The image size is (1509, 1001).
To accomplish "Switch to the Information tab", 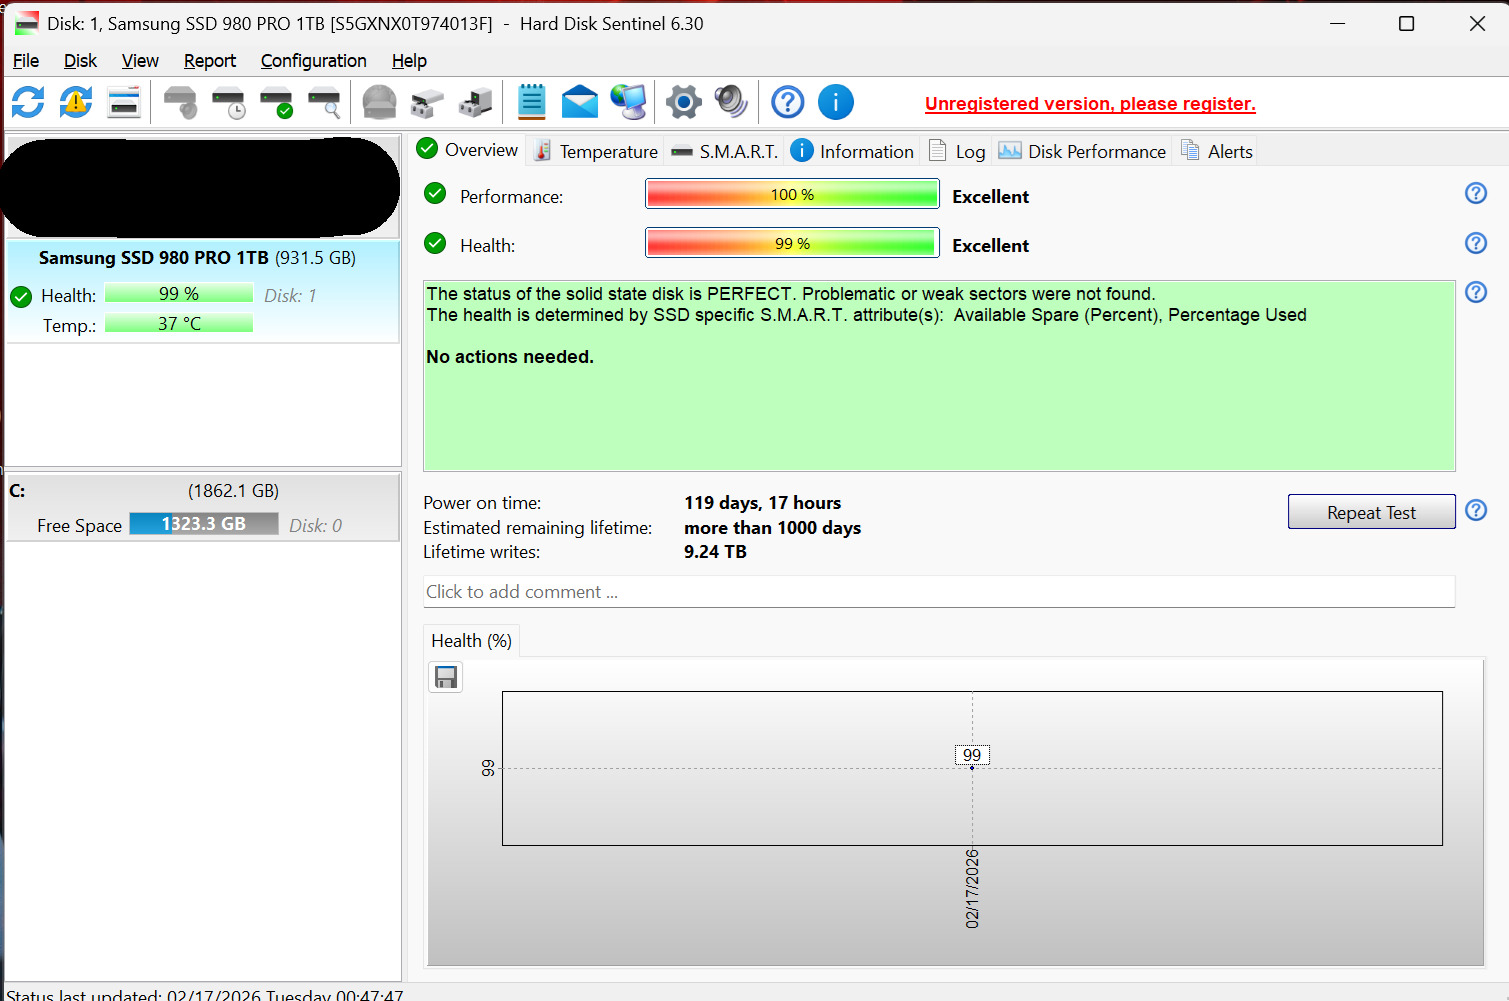I will (x=852, y=151).
